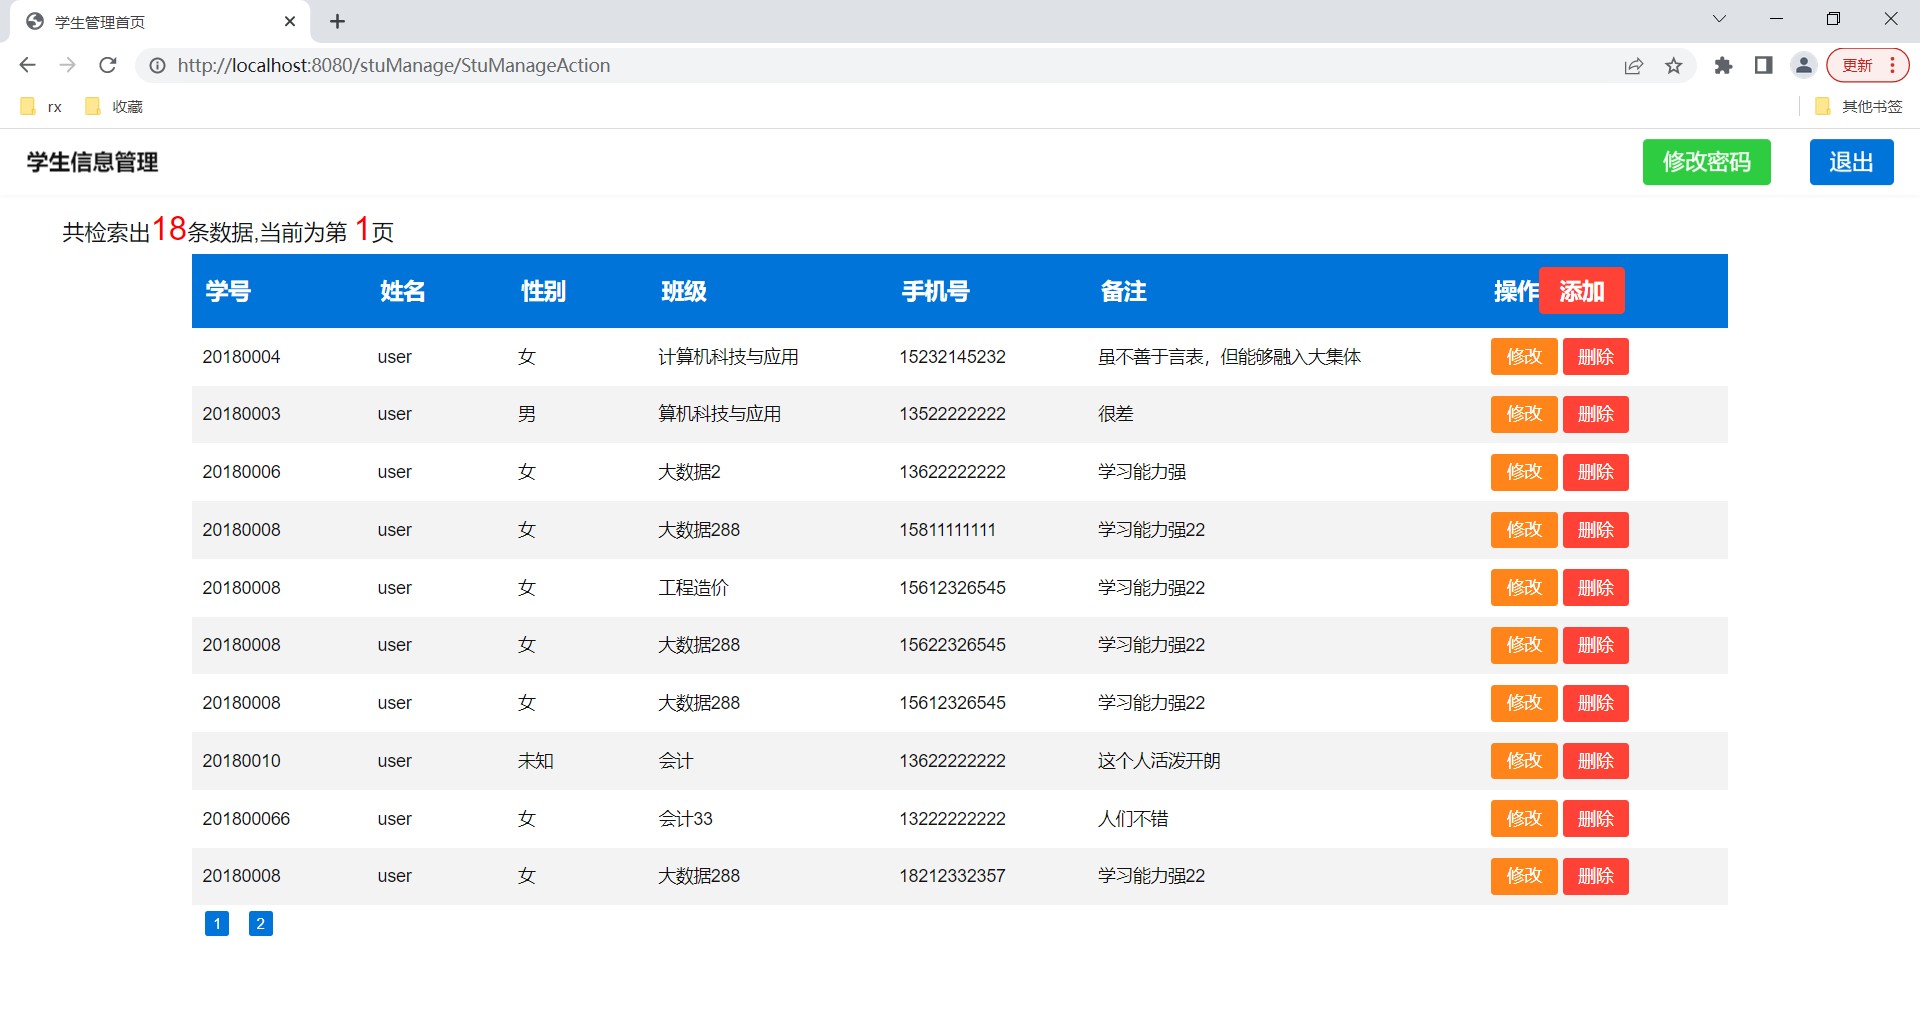This screenshot has width=1920, height=1030.
Task: Click 删除 for student 20180006
Action: 1595,472
